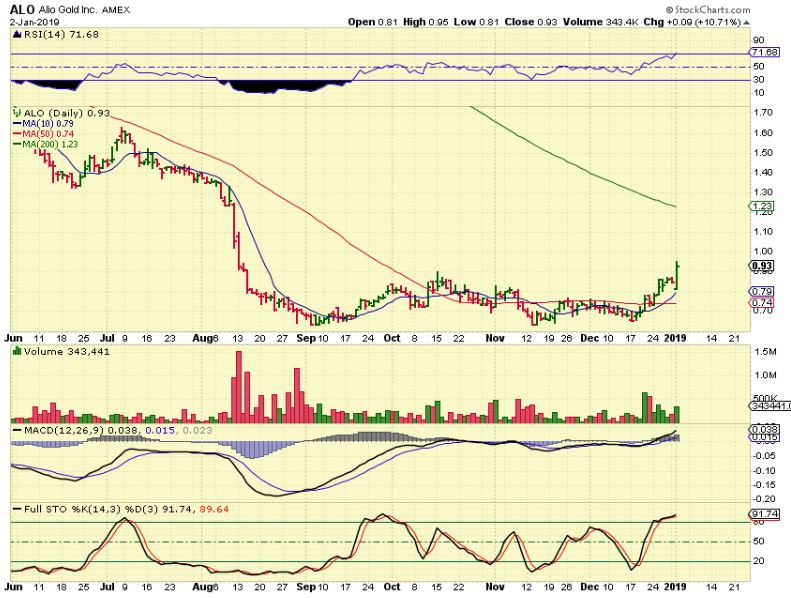The width and height of the screenshot is (791, 598).
Task: Click the 10 level on RSI scale
Action: 758,93
